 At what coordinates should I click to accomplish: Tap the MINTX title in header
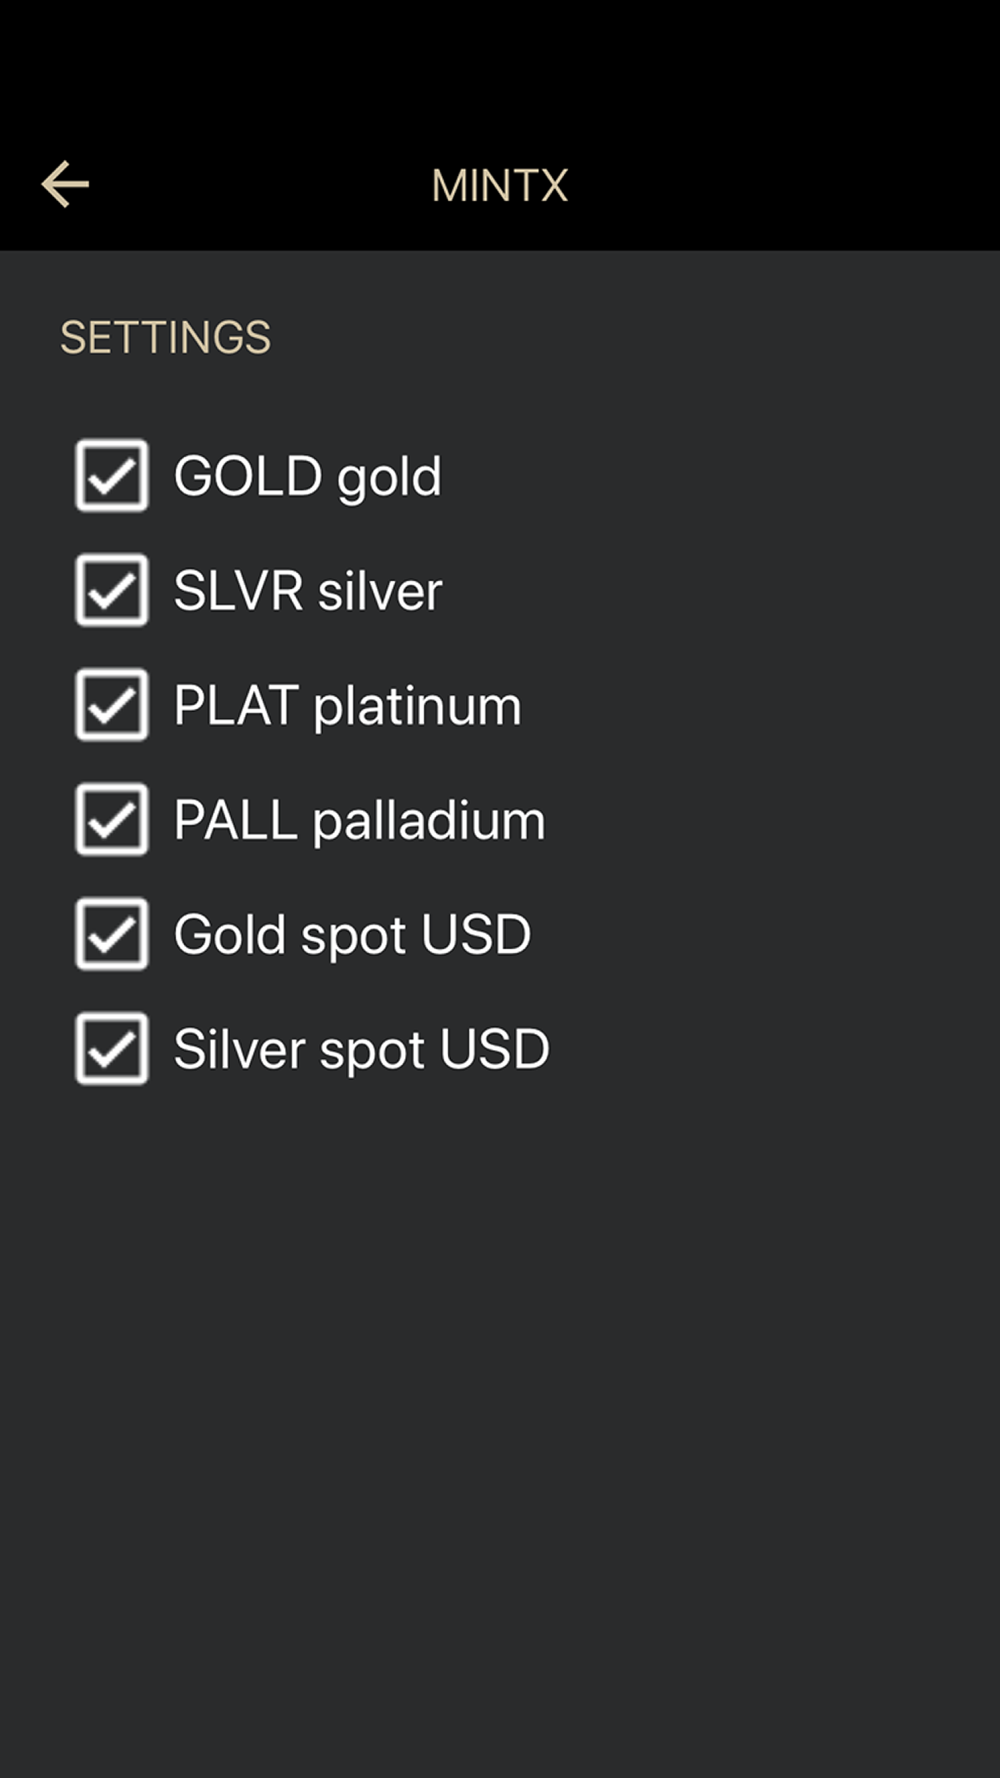(500, 186)
